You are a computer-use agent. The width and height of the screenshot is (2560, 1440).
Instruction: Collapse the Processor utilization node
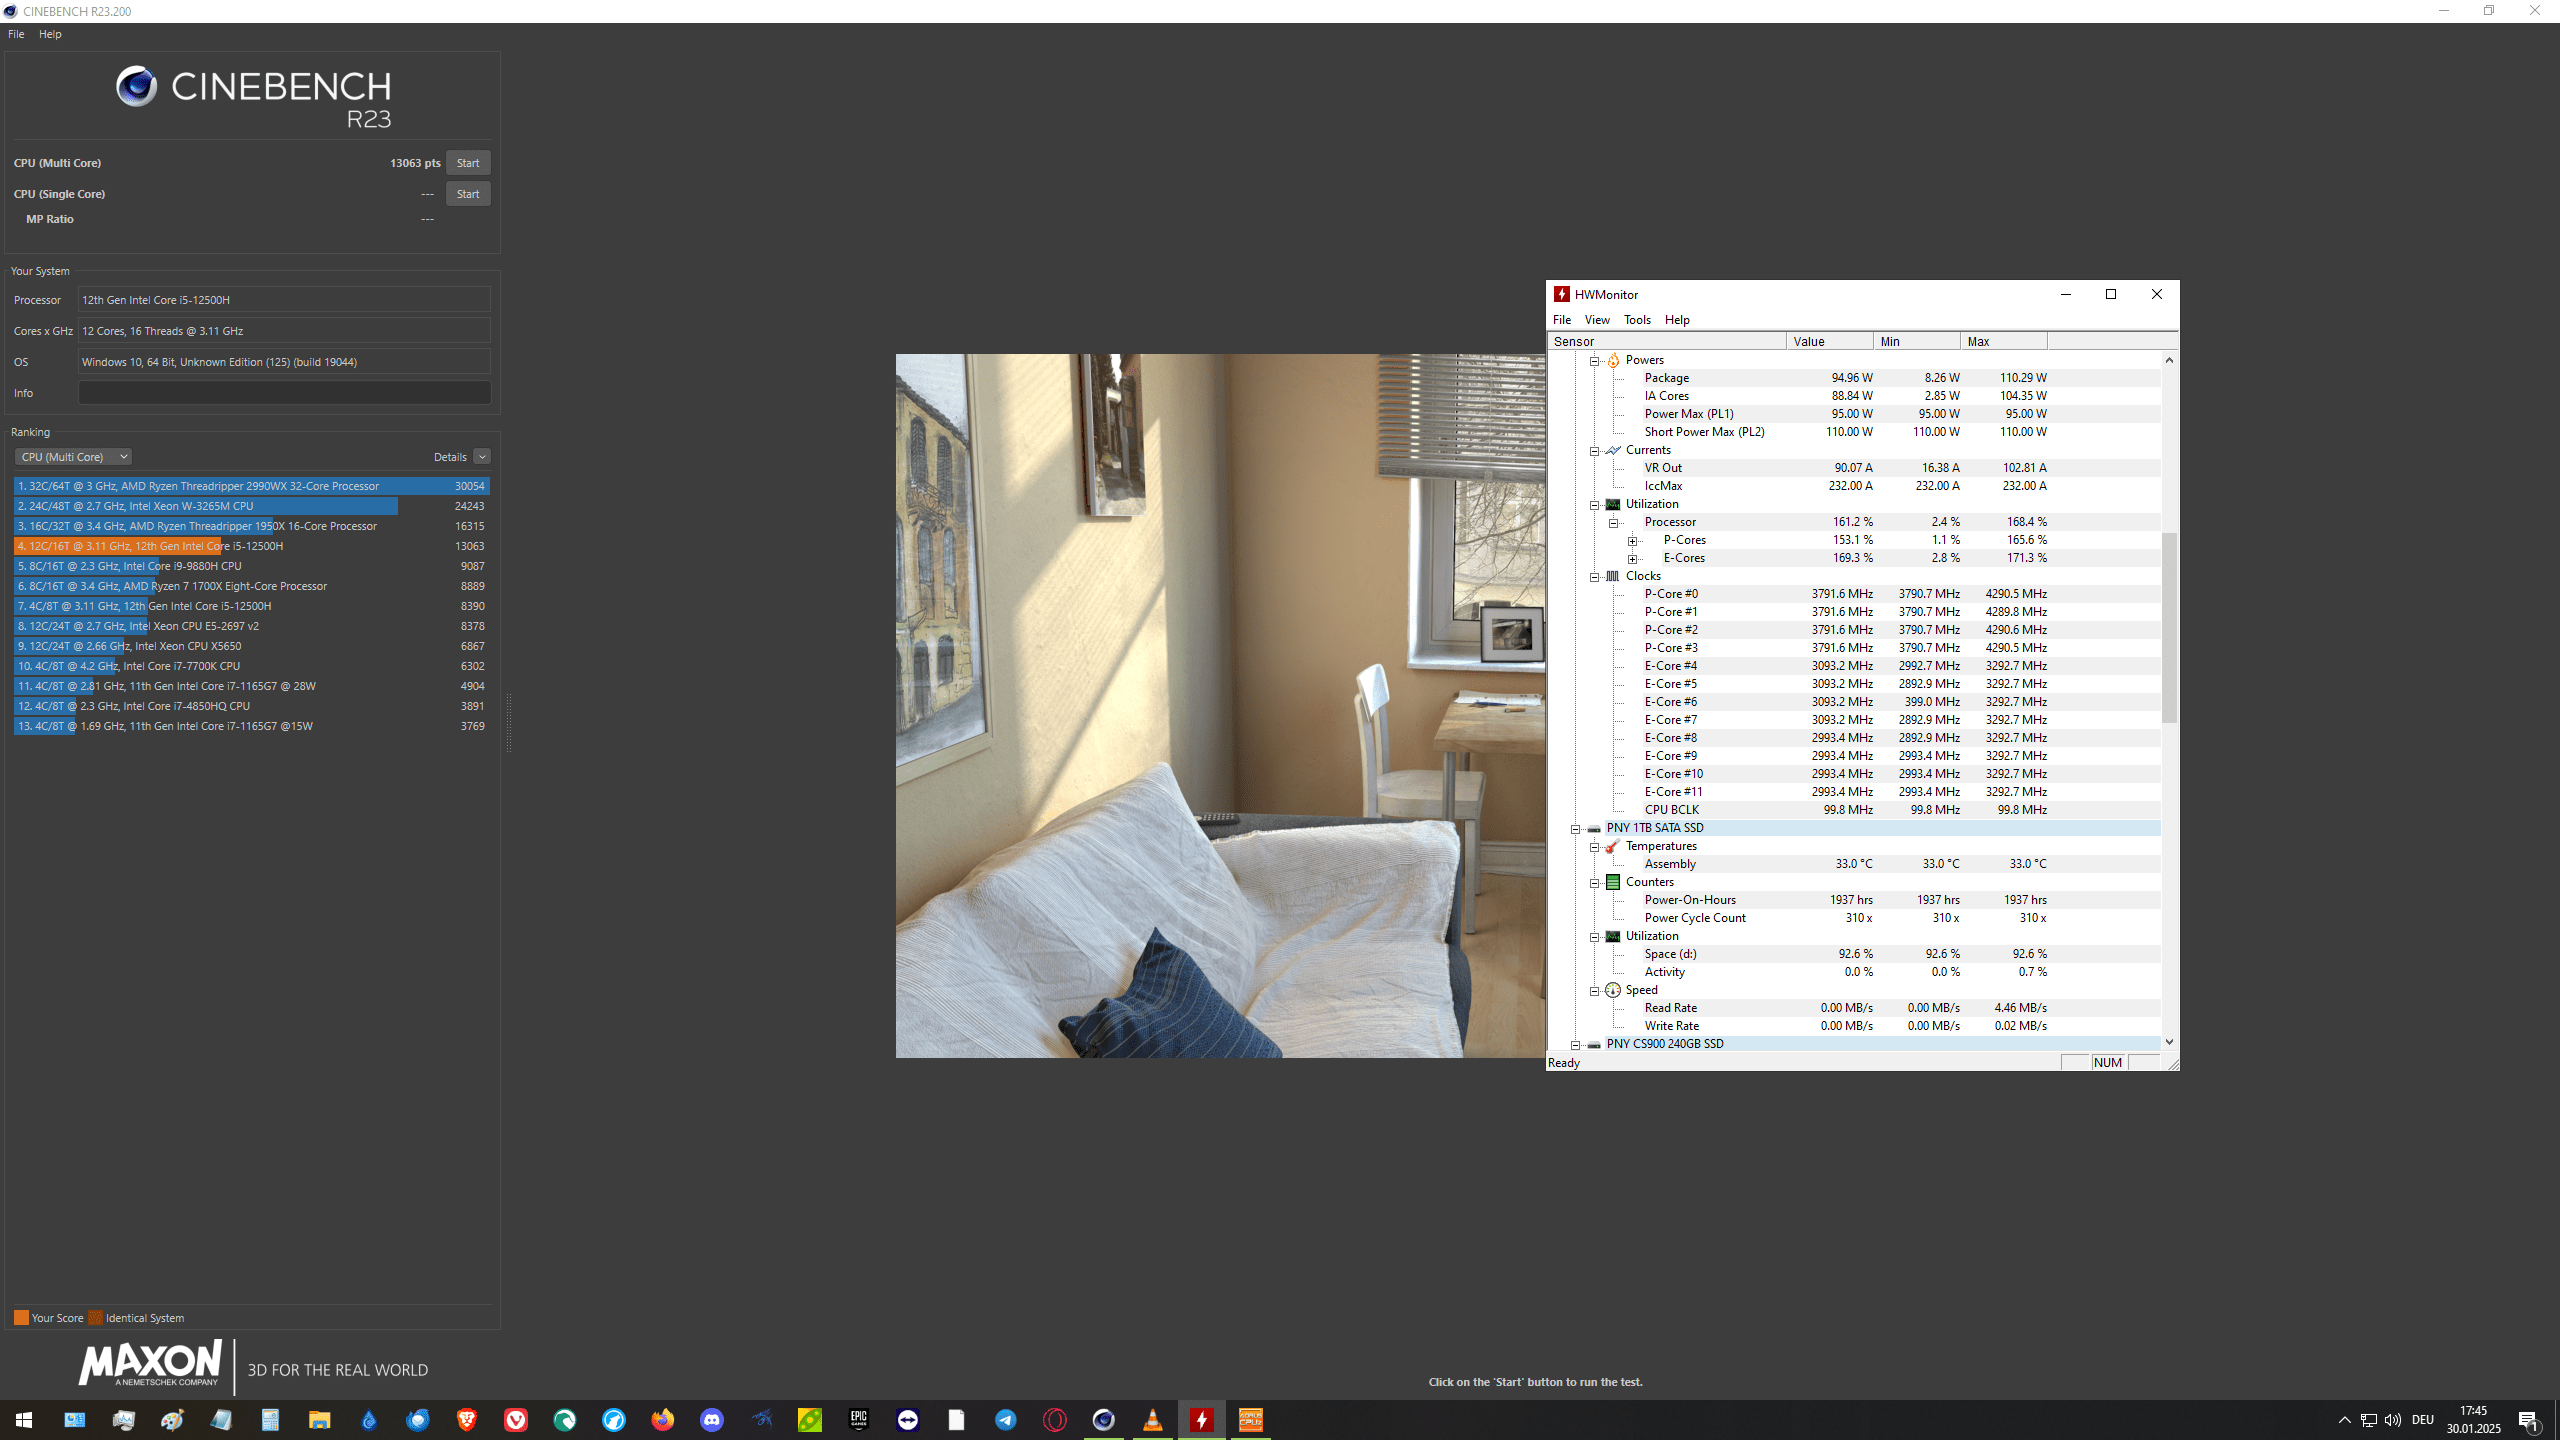click(1613, 523)
